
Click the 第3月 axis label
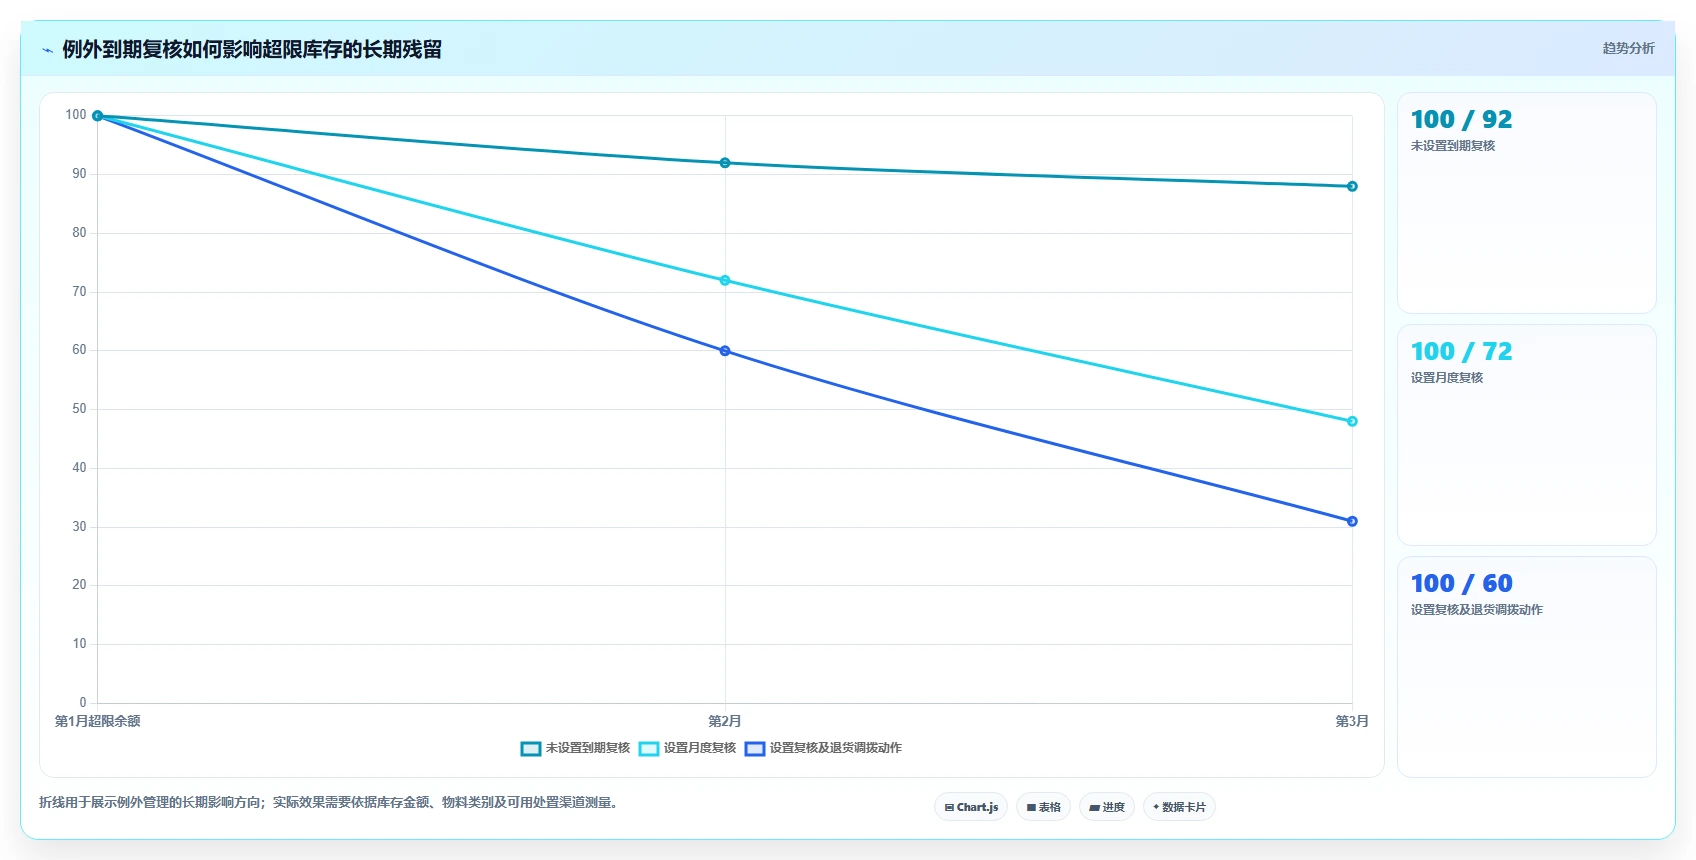pos(1352,721)
